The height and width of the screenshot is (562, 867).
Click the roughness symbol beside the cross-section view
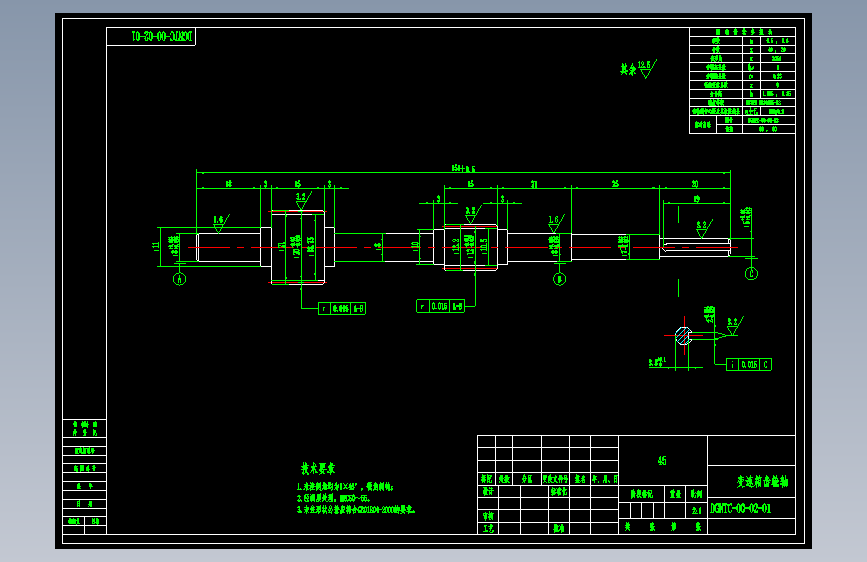[x=735, y=326]
